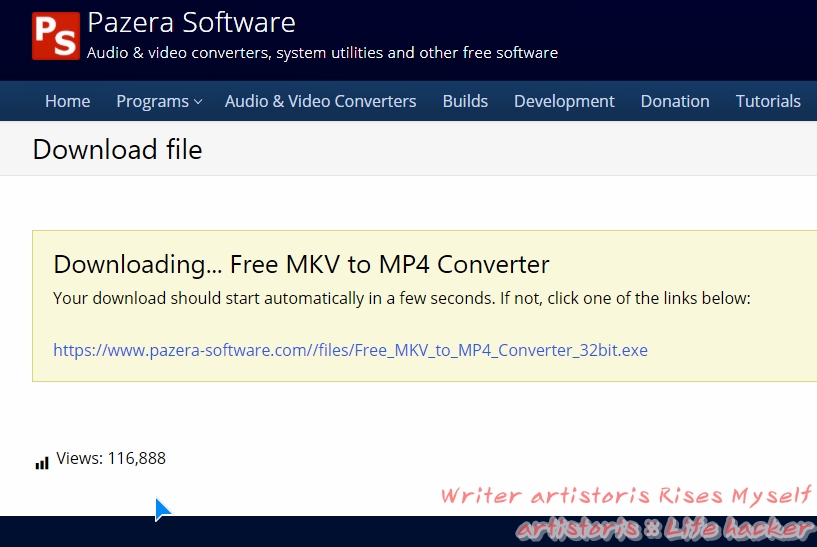Open Audio & Video Converters page
Image resolution: width=817 pixels, height=547 pixels.
click(x=320, y=101)
